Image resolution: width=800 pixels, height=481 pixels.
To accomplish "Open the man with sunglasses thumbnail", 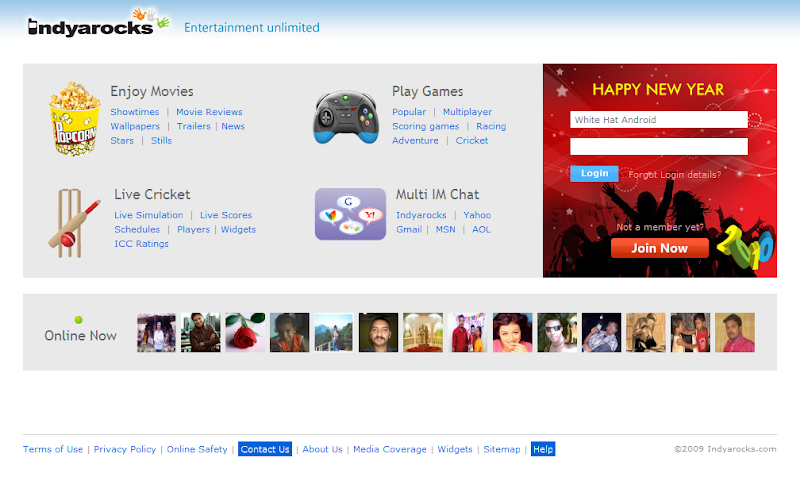I will (x=557, y=333).
